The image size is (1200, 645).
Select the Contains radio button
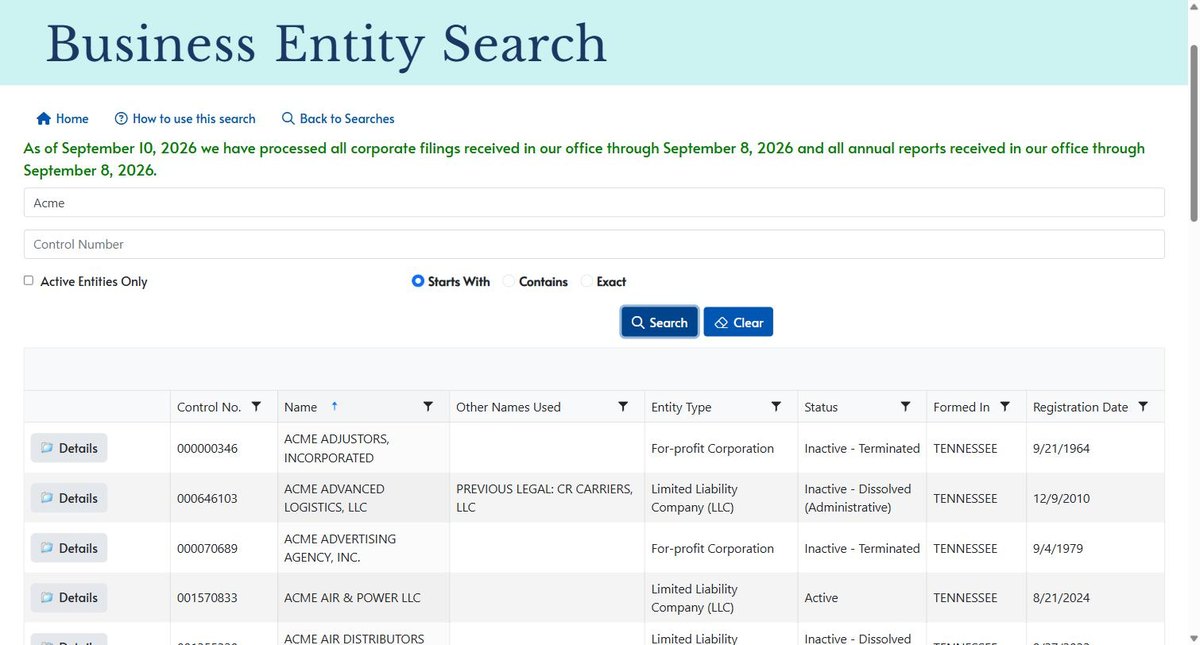509,281
